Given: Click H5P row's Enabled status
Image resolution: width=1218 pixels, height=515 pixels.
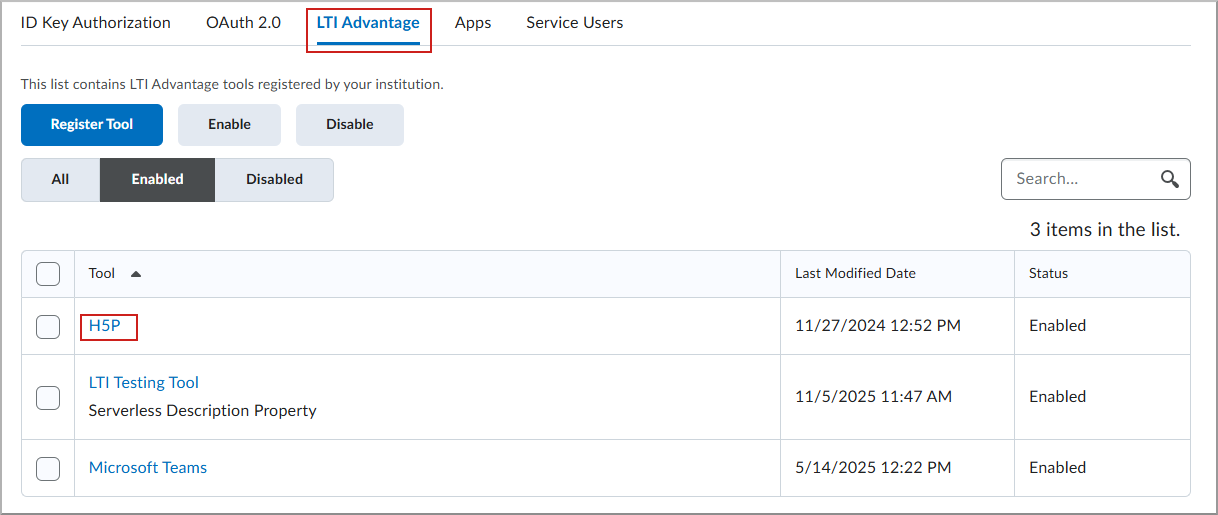Looking at the screenshot, I should (x=1057, y=326).
